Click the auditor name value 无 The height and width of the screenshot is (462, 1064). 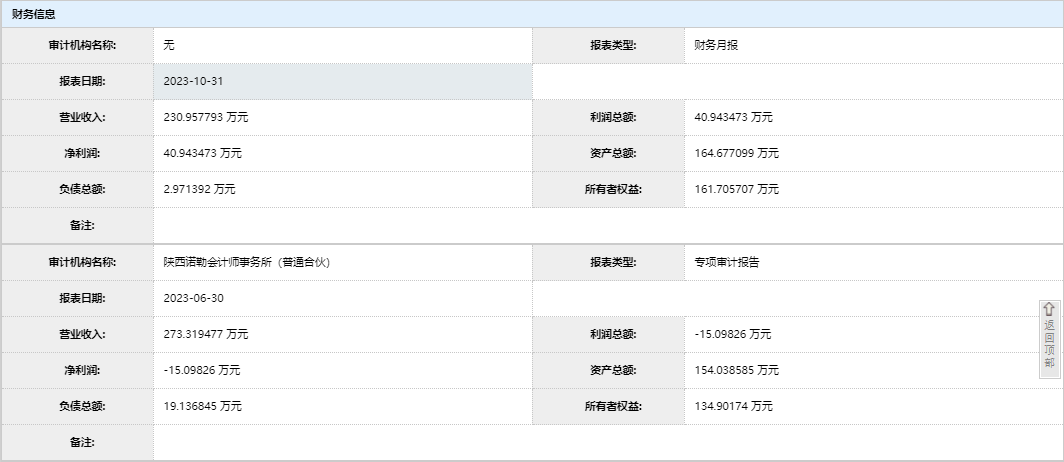coord(169,45)
